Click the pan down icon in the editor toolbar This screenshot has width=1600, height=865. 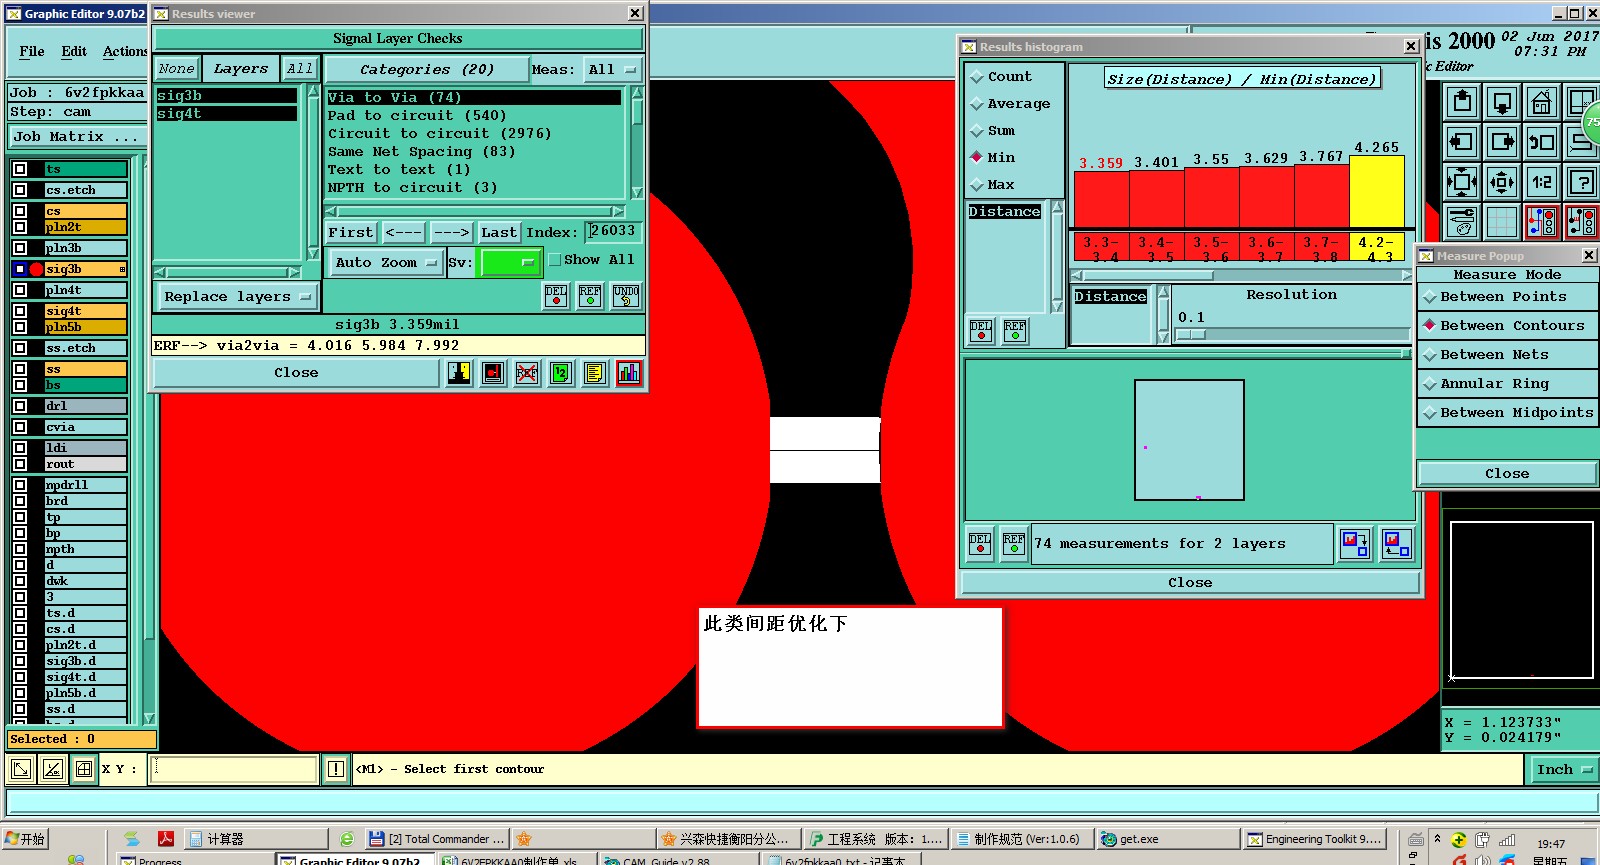click(x=1502, y=103)
